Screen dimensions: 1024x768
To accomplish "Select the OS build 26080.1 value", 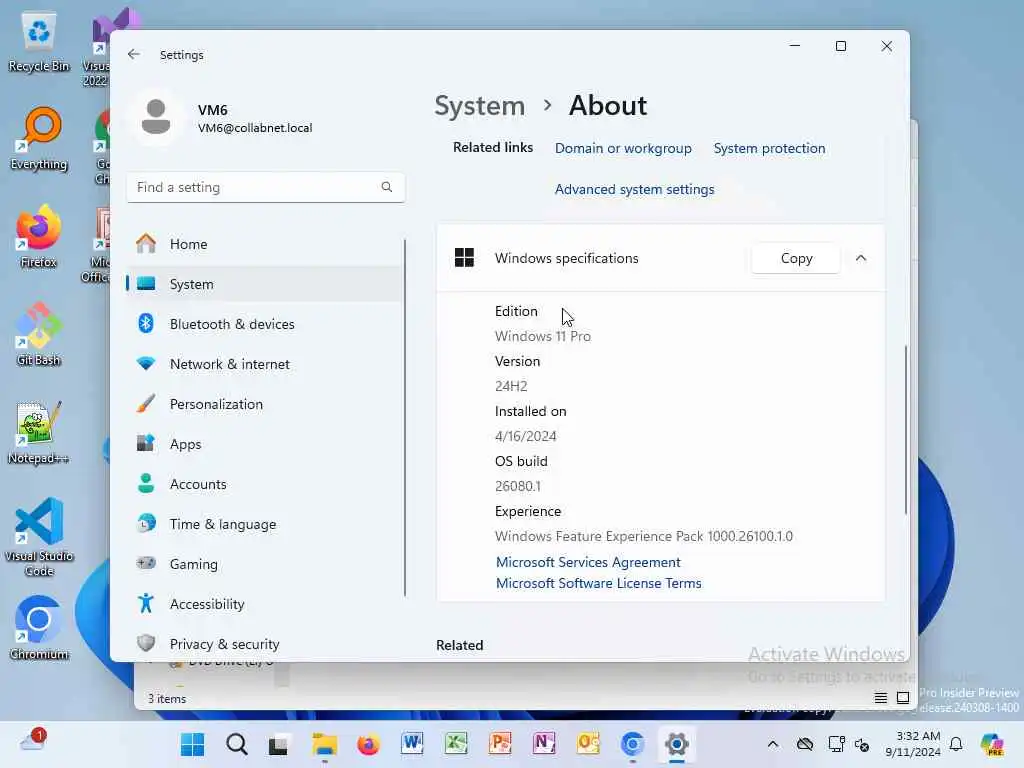I will [517, 487].
